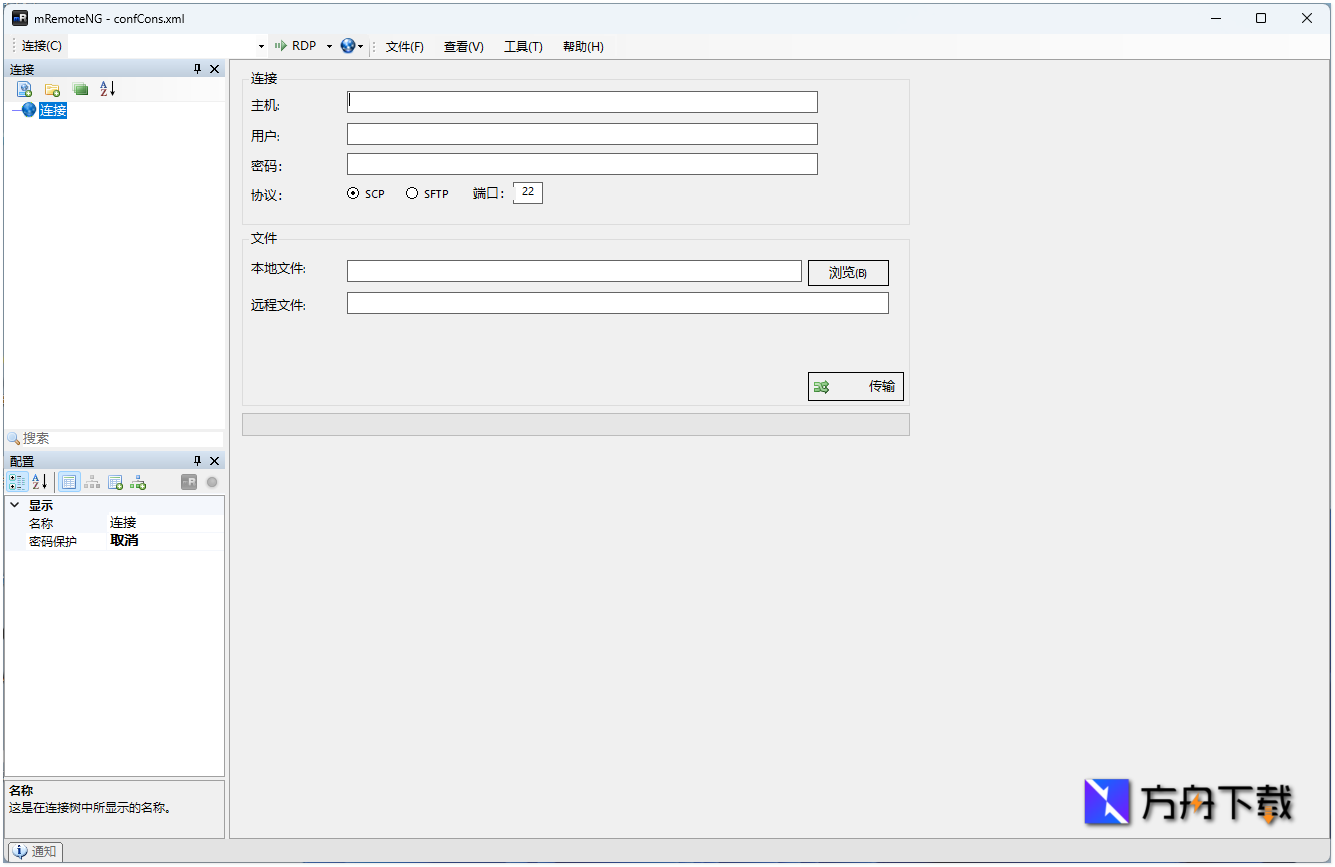Pin the 连接 panel
Viewport: 1335px width, 867px height.
pos(197,69)
